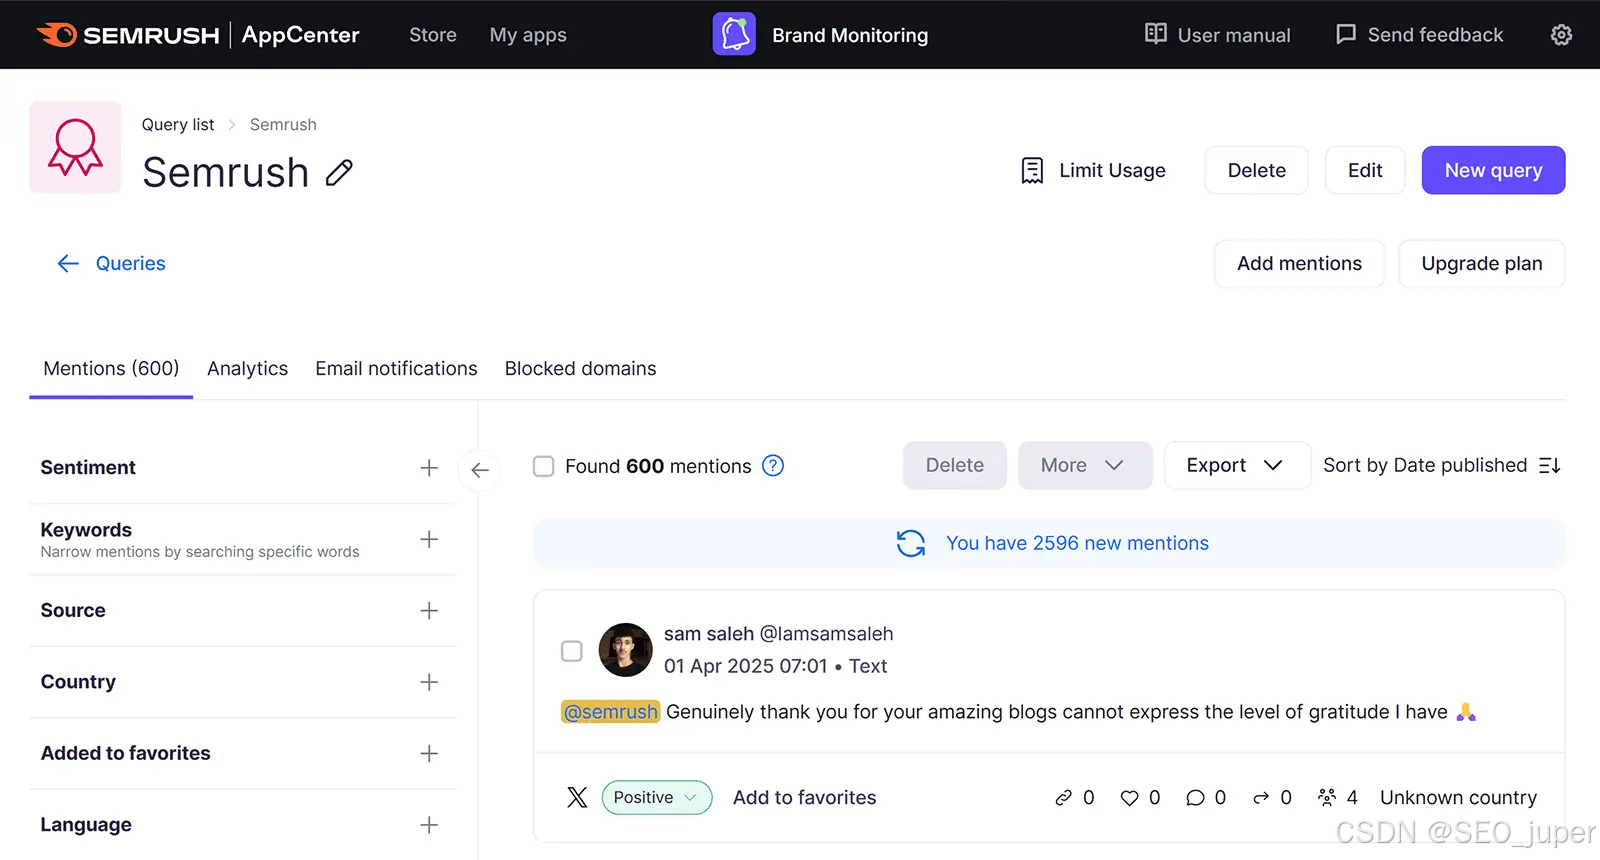Open the Blocked domains tab
Screen dimensions: 1600x860
(x=580, y=369)
